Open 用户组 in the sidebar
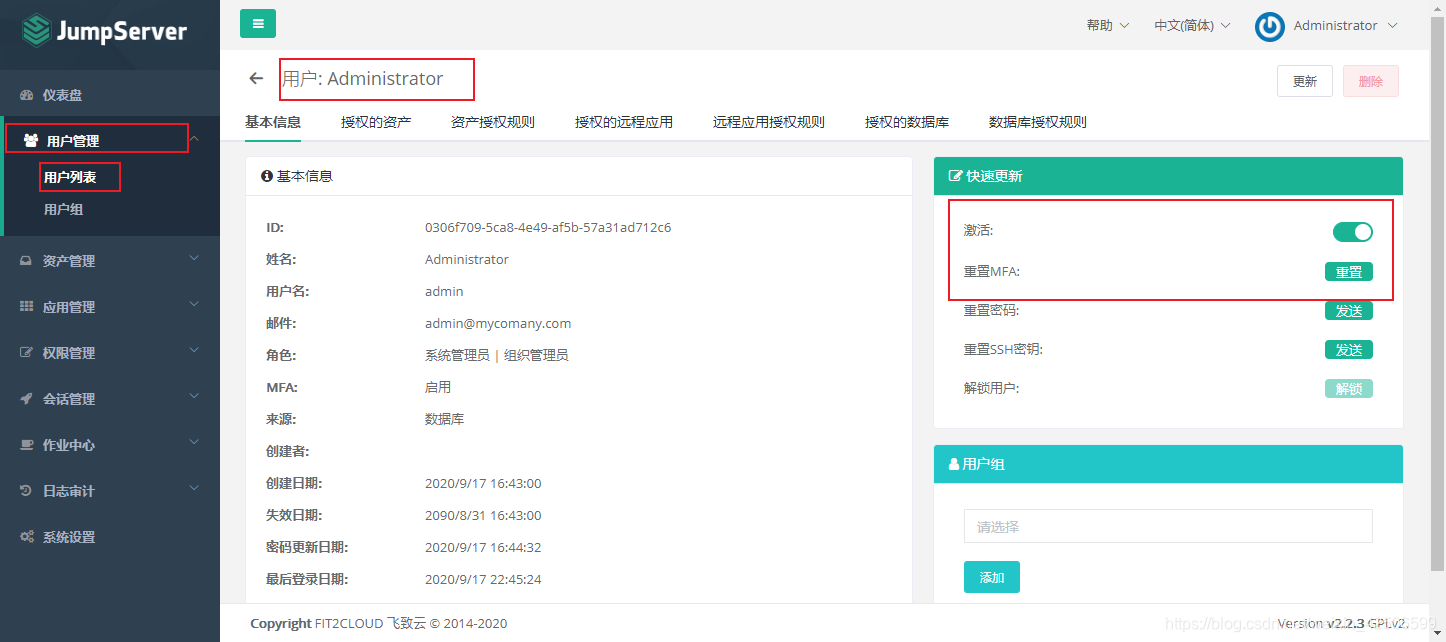 (64, 210)
